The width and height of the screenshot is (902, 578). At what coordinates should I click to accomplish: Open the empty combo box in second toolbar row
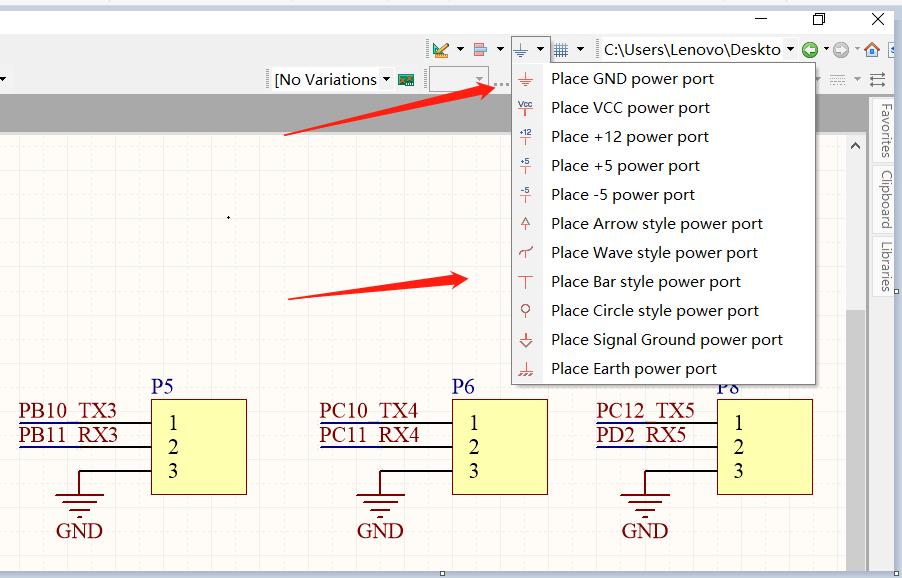point(459,79)
